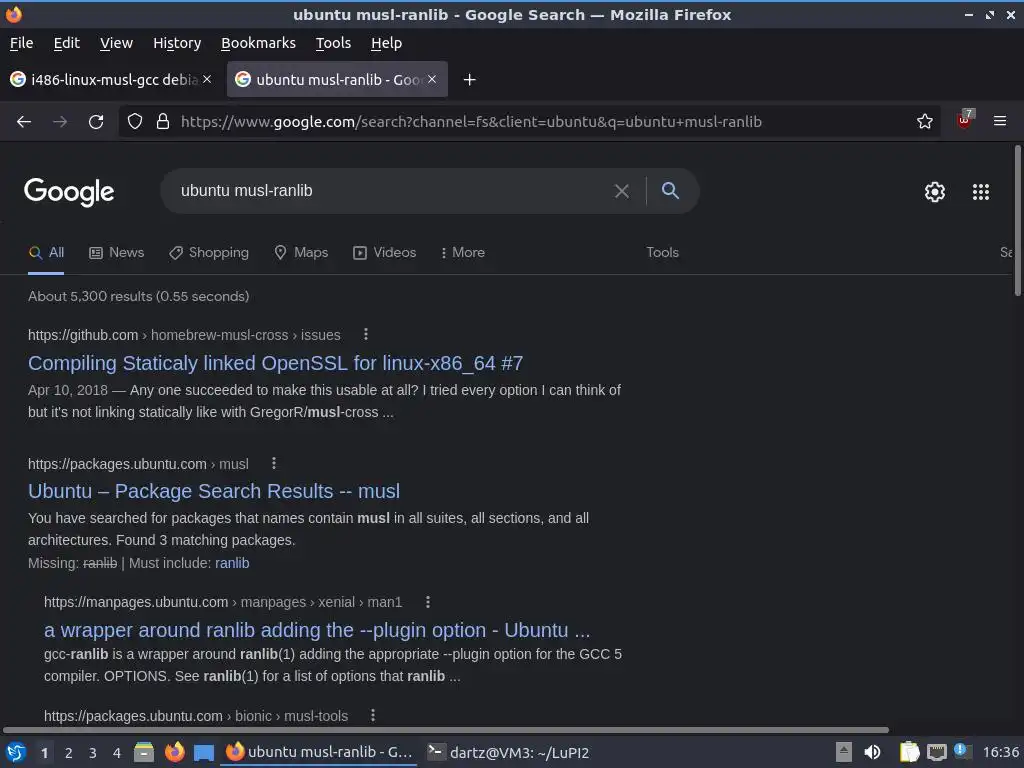
Task: Open notification tray icon with alert
Action: point(962,751)
